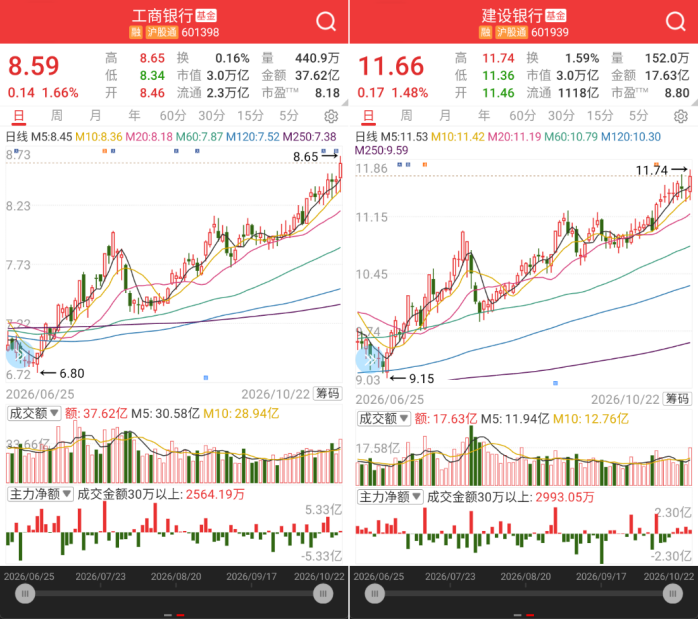Click the 筹码 button in 建设银行 panel
The width and height of the screenshot is (698, 619).
[x=677, y=399]
